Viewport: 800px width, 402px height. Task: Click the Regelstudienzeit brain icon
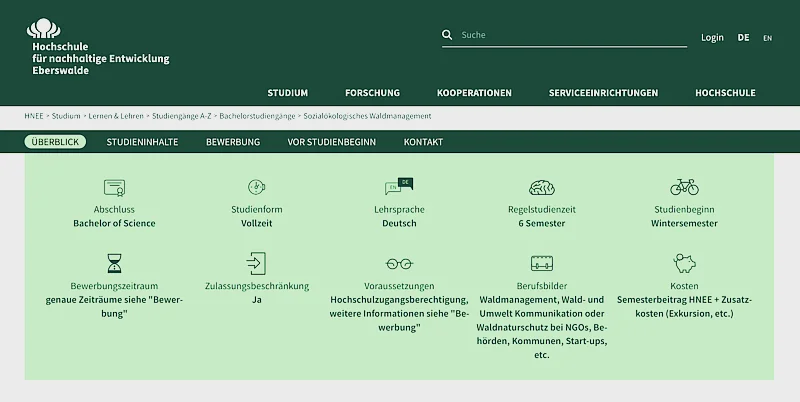(542, 187)
